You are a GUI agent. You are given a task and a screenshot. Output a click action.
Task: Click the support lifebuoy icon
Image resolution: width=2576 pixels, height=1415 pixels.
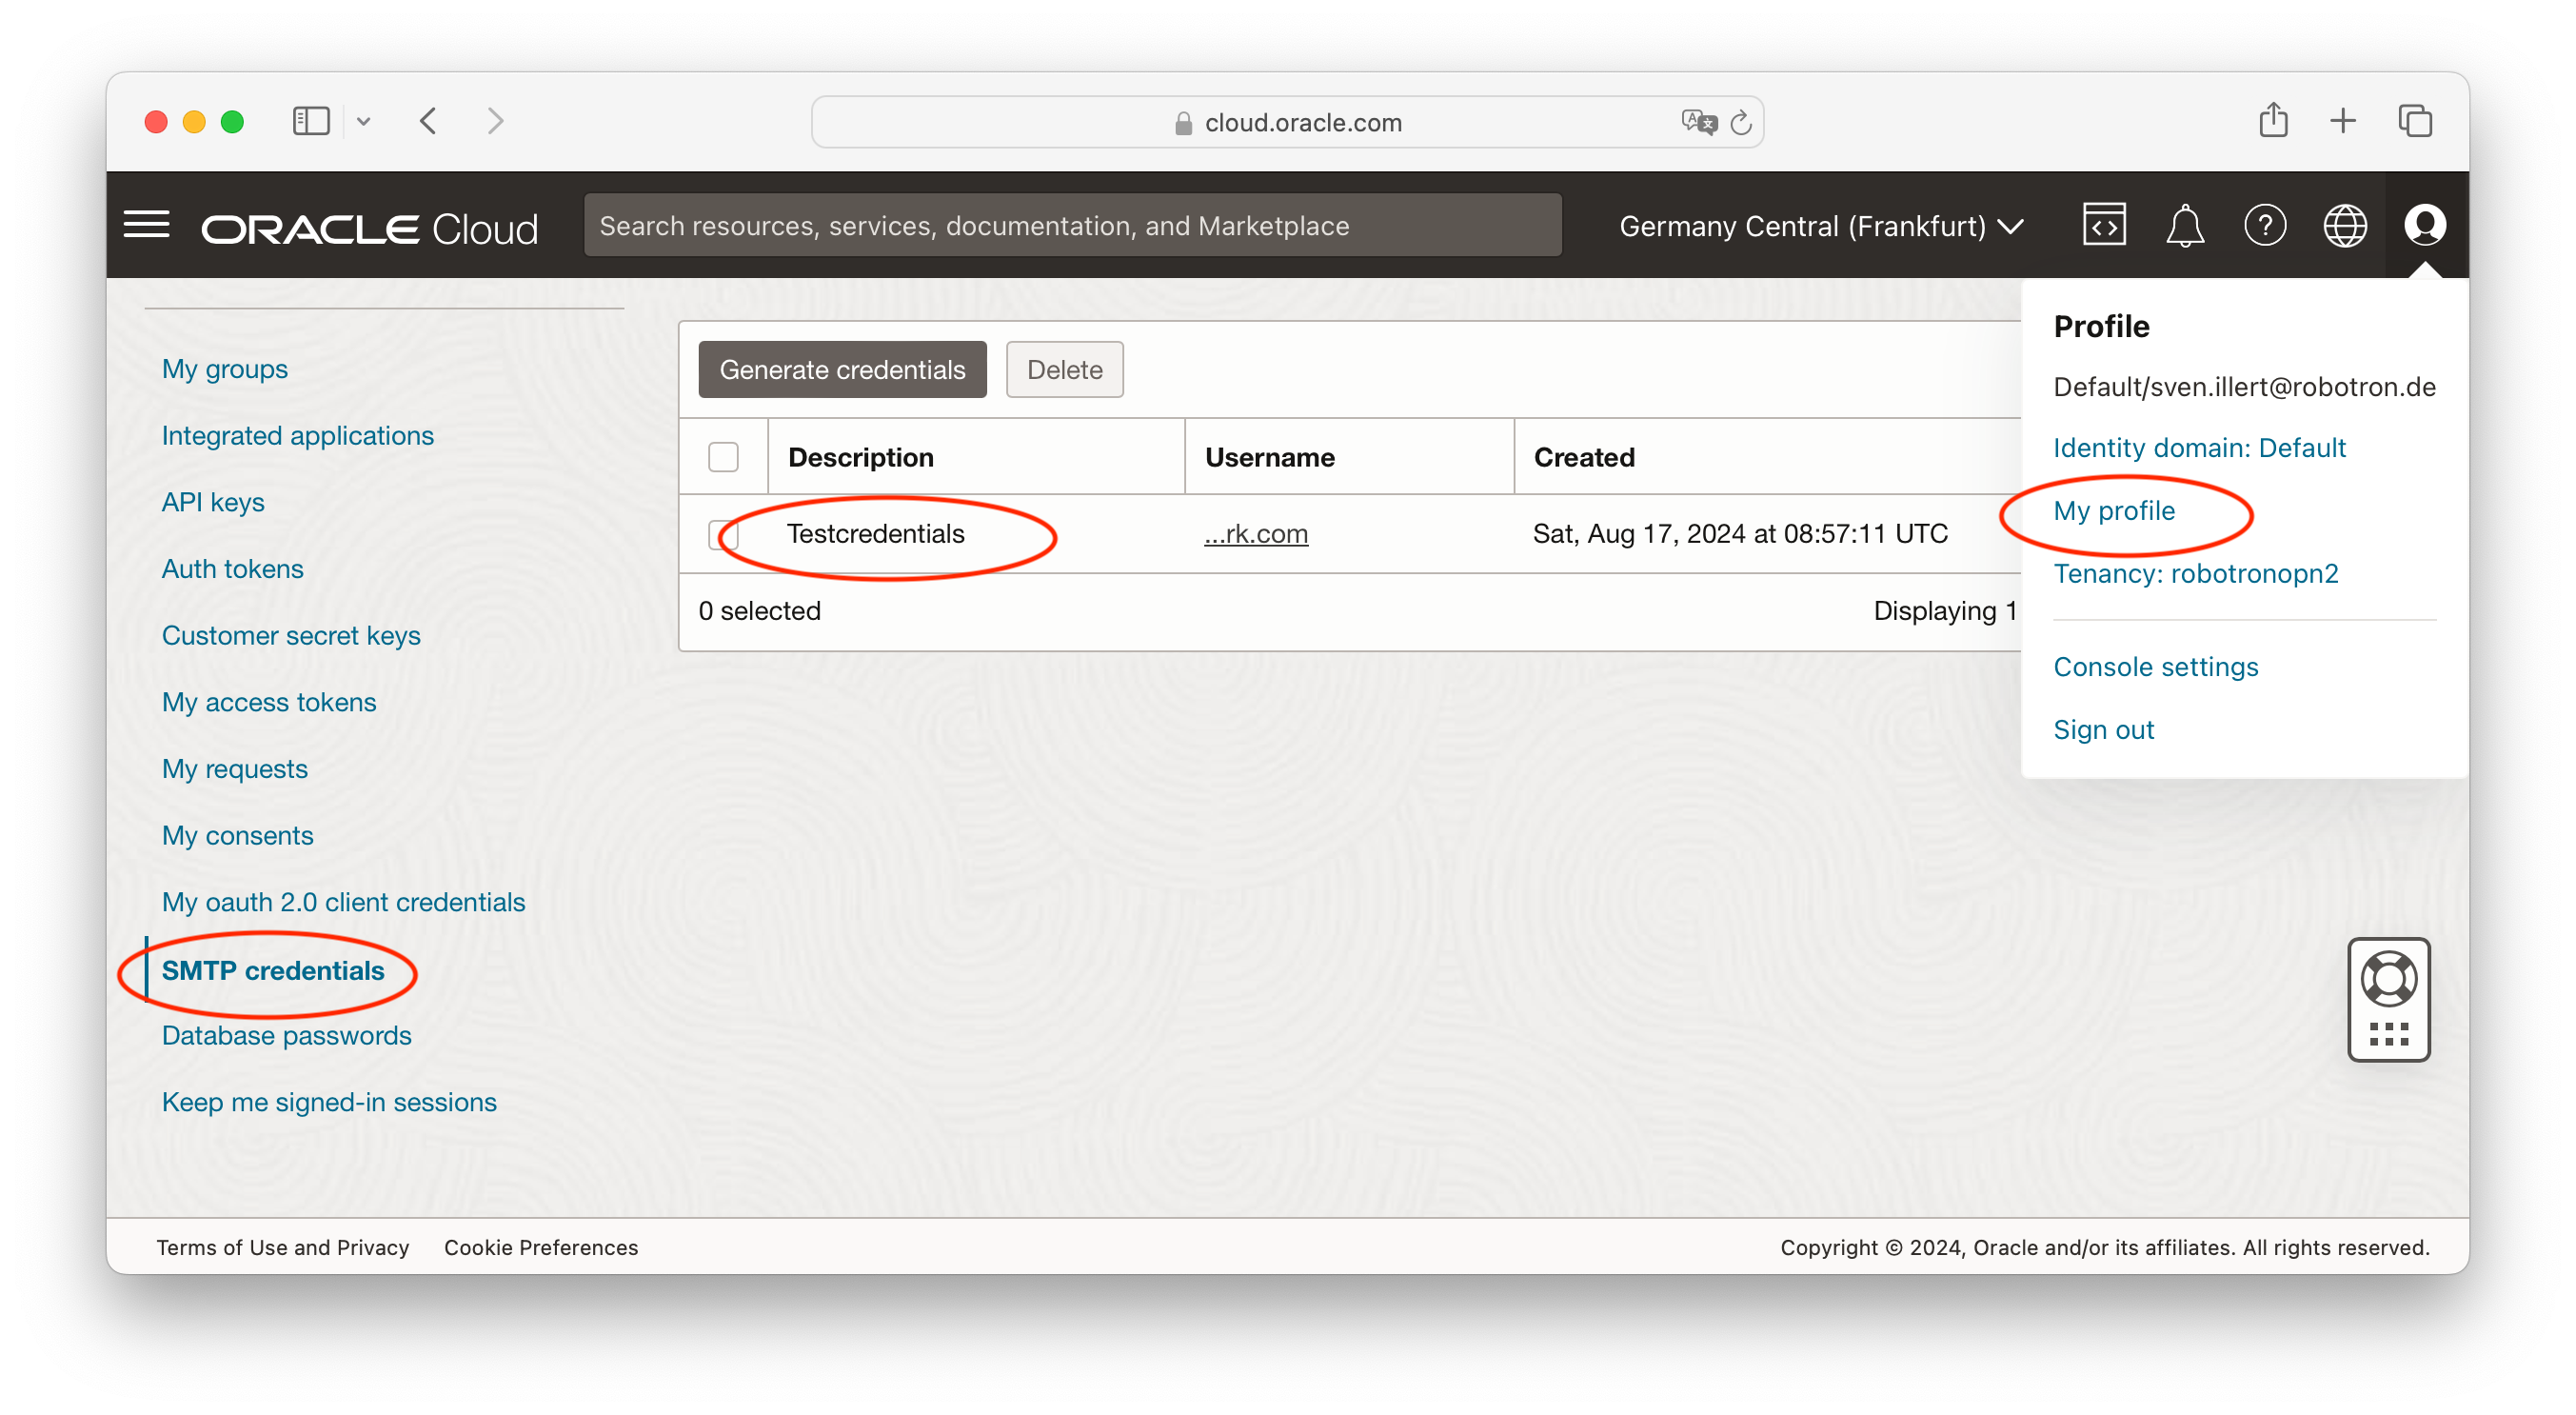point(2388,978)
